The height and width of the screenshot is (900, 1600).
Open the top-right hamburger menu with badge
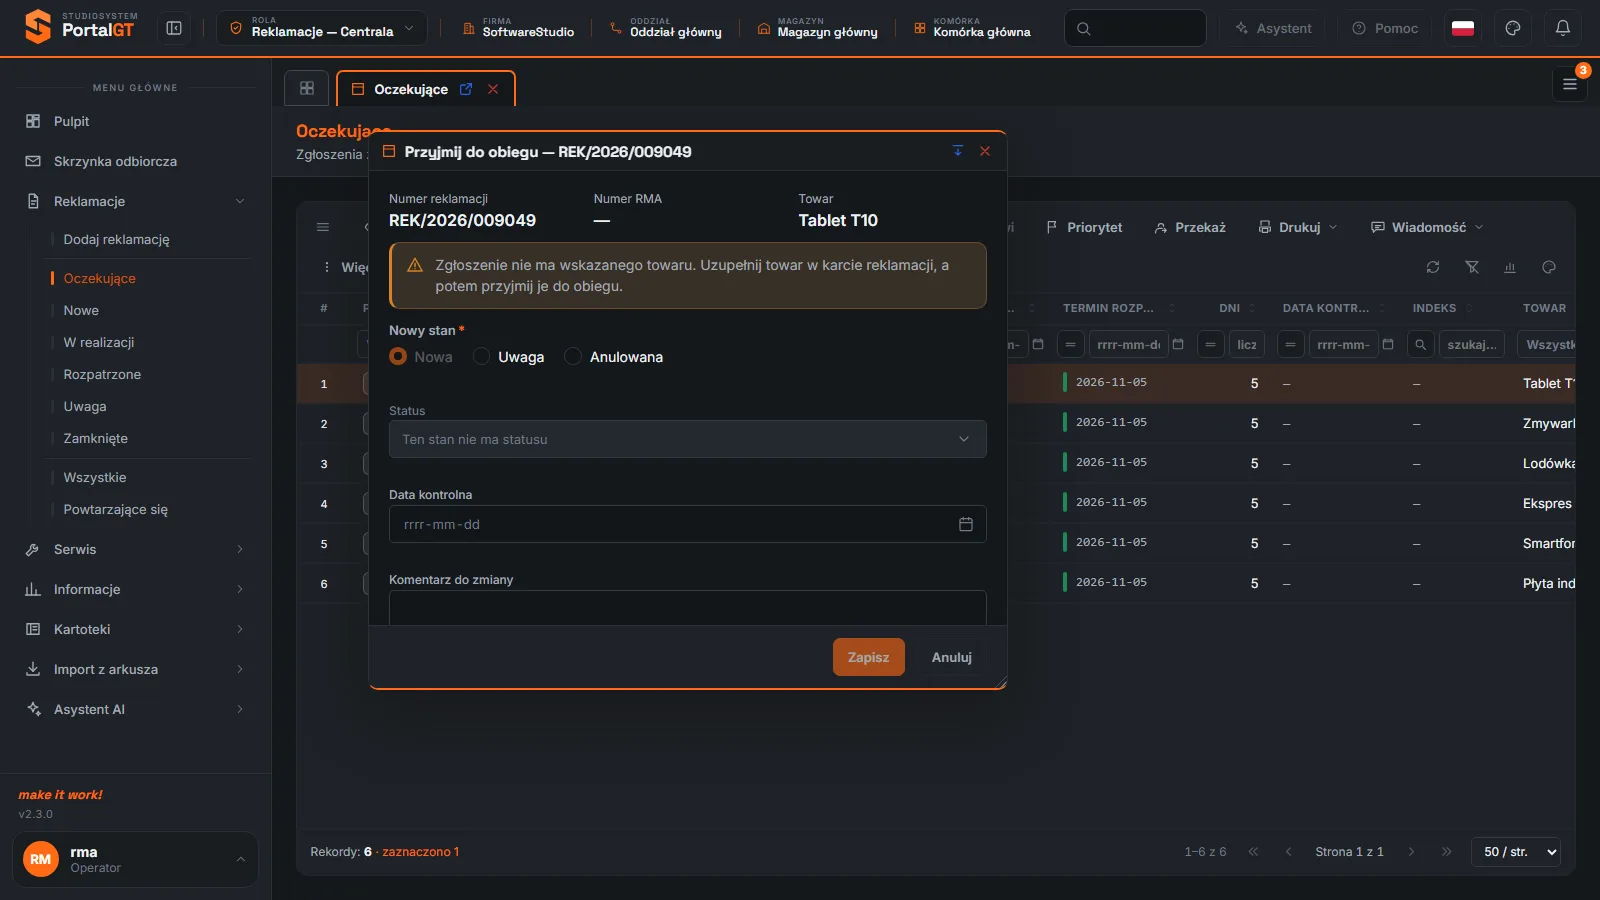(x=1570, y=84)
